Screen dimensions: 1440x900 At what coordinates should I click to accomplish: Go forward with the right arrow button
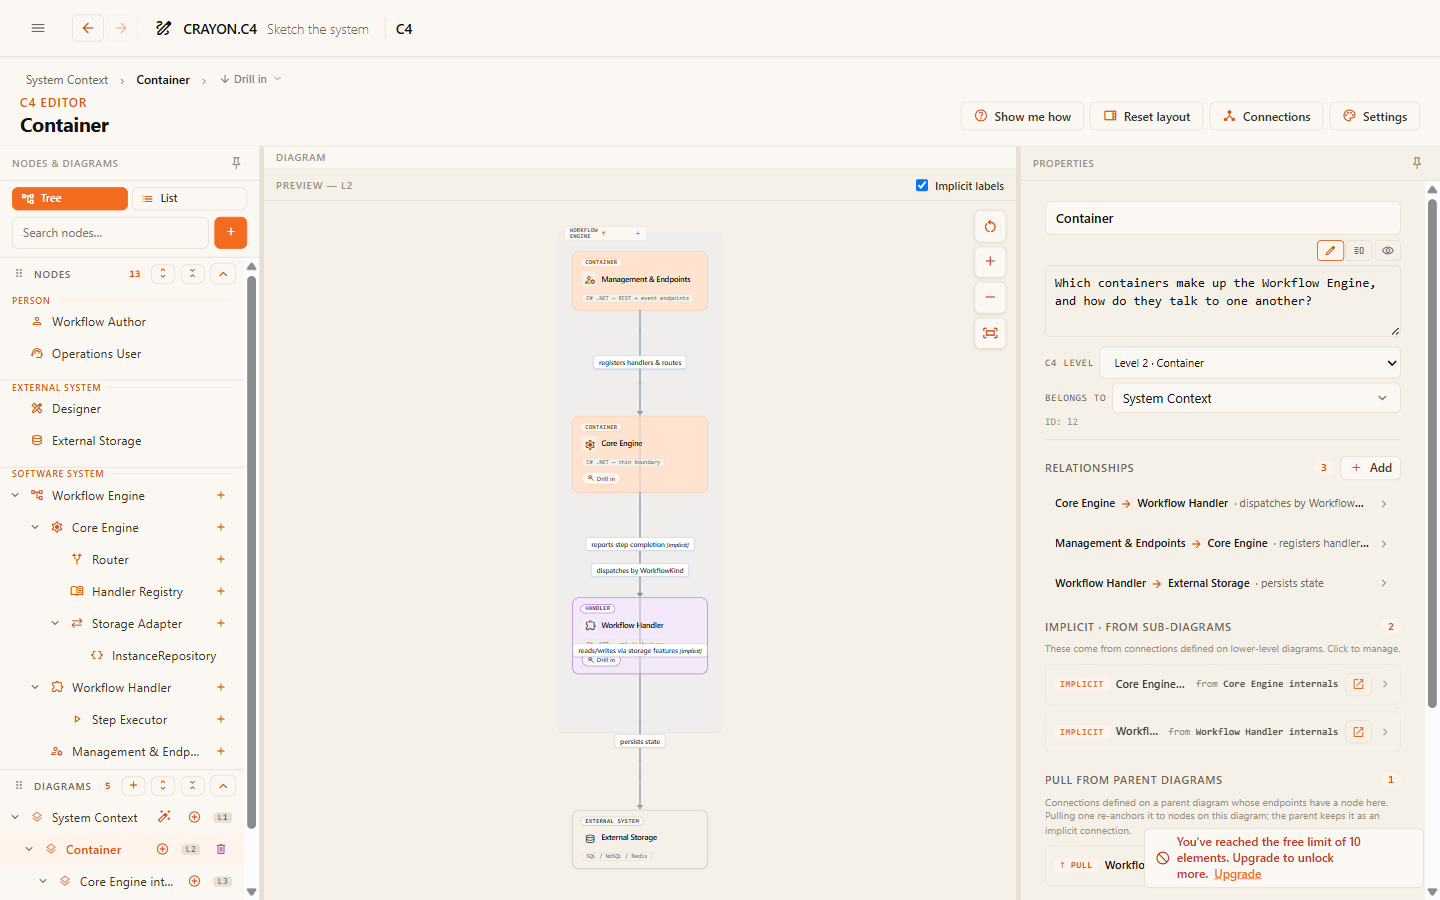(121, 28)
